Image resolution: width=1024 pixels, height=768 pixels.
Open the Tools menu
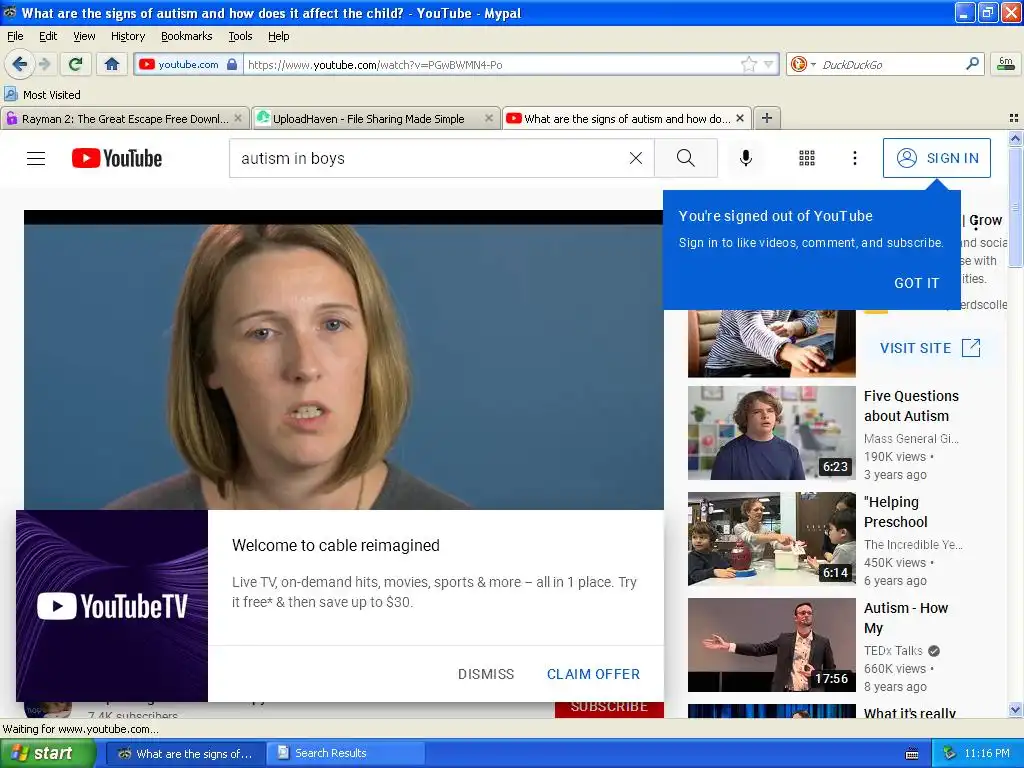(x=240, y=36)
